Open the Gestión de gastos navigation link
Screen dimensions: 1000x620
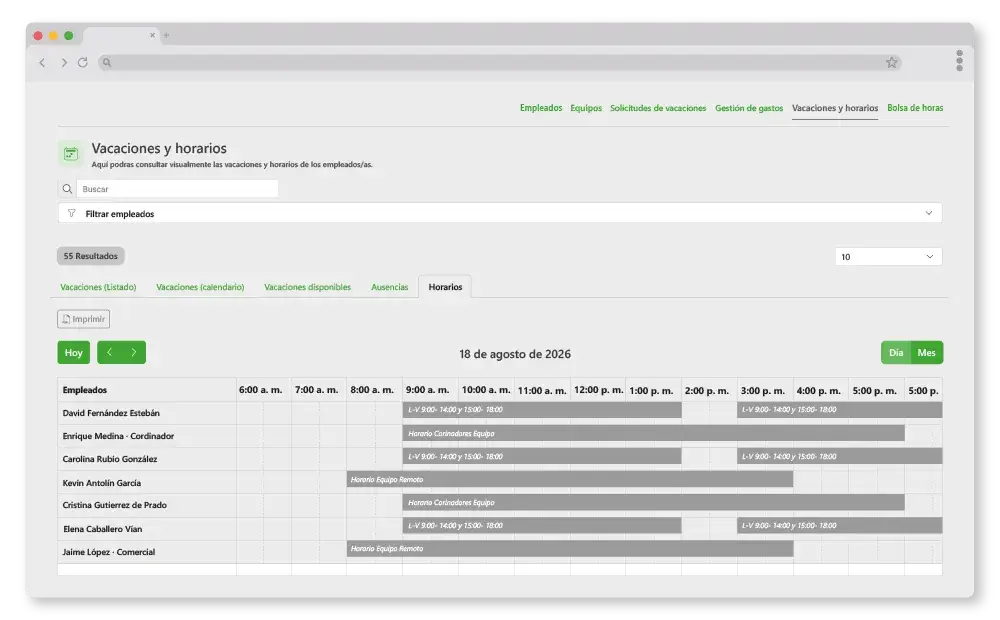click(x=749, y=108)
